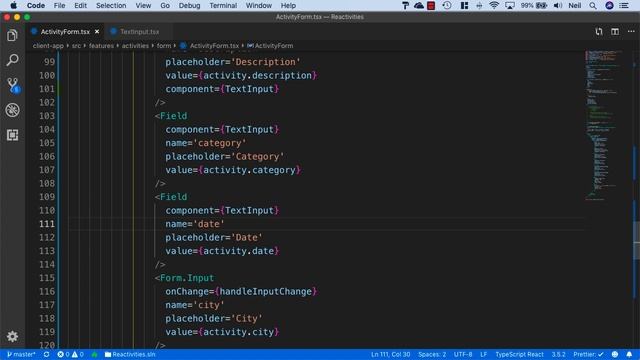The width and height of the screenshot is (640, 360).
Task: Open the volume control in the menu bar
Action: [x=558, y=5]
